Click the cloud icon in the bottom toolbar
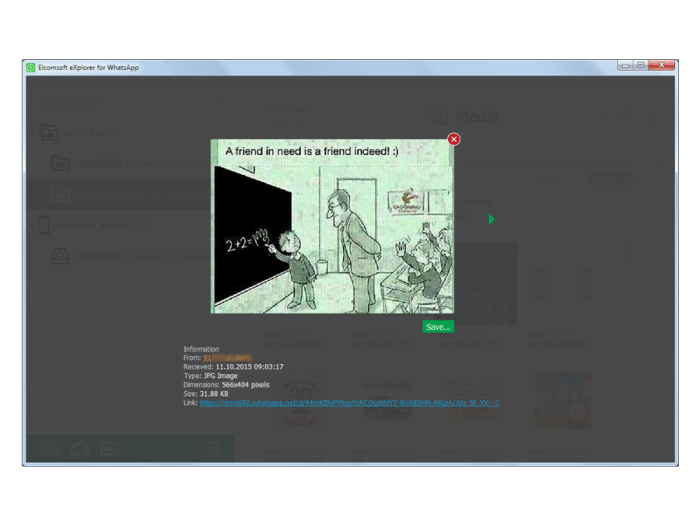 pyautogui.click(x=80, y=448)
